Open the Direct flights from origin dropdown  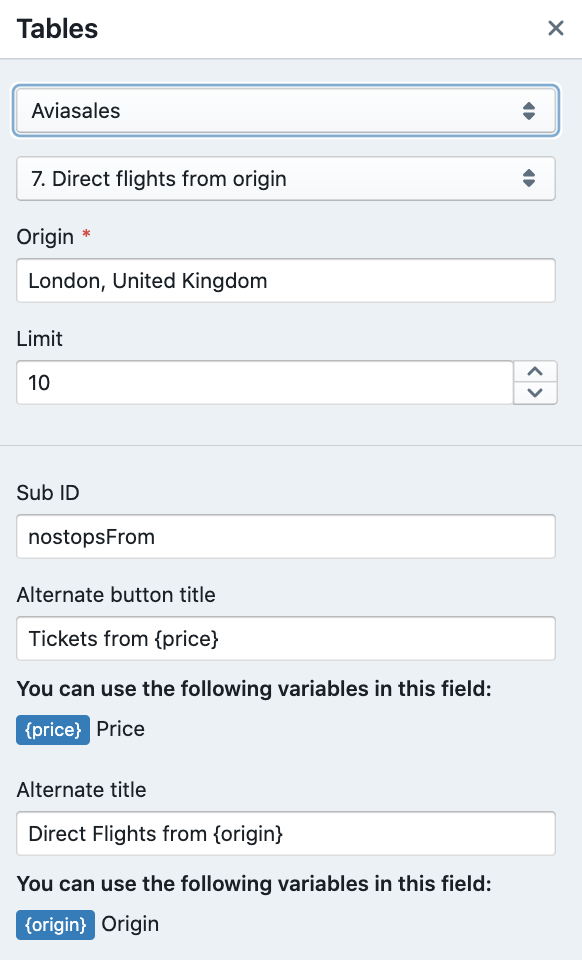pyautogui.click(x=286, y=179)
